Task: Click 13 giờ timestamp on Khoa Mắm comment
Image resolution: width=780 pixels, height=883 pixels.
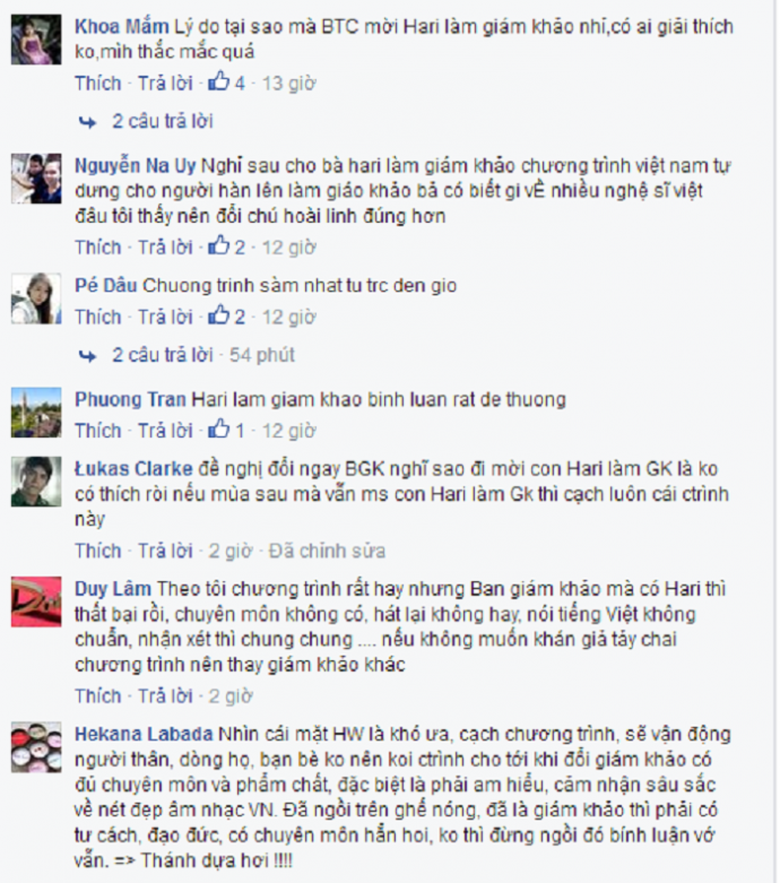Action: click(x=289, y=83)
